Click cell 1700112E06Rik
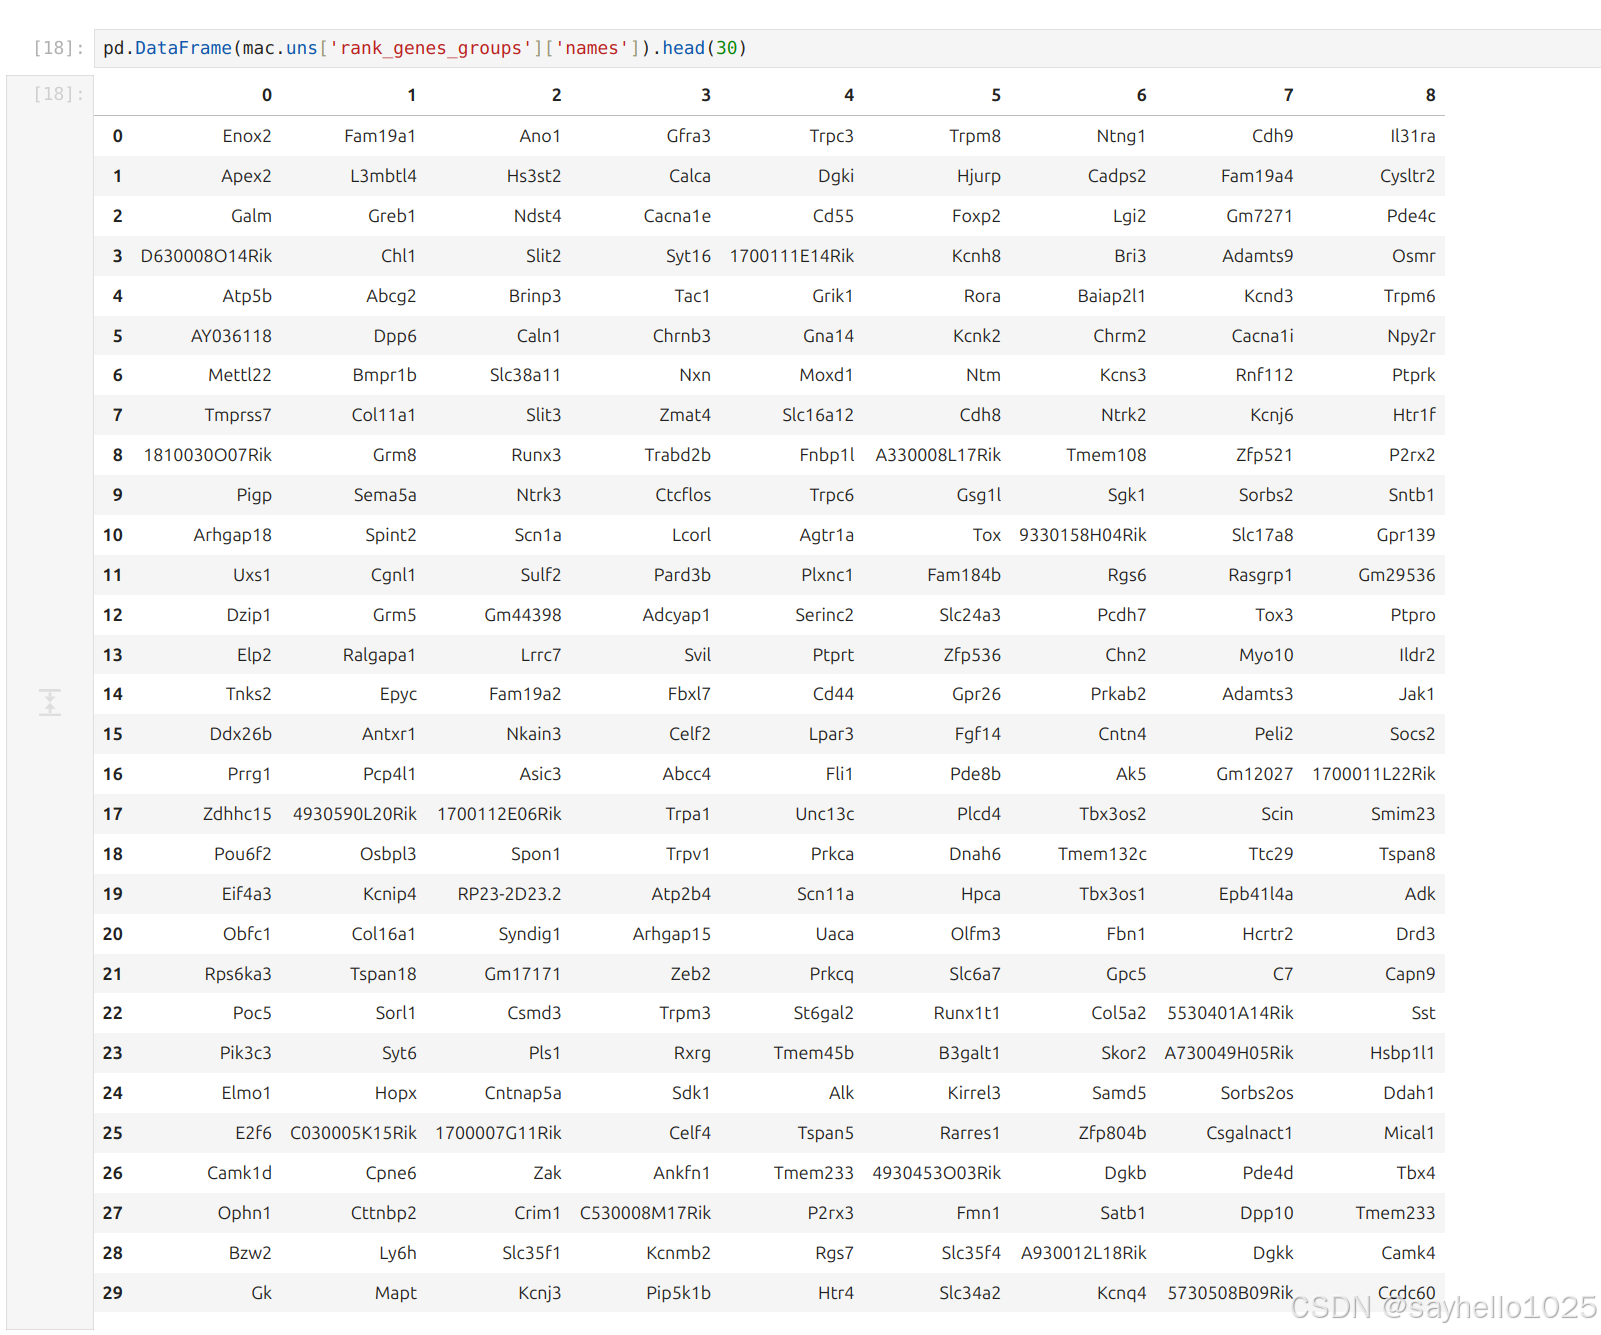Screen dimensions: 1601x1335 point(499,814)
